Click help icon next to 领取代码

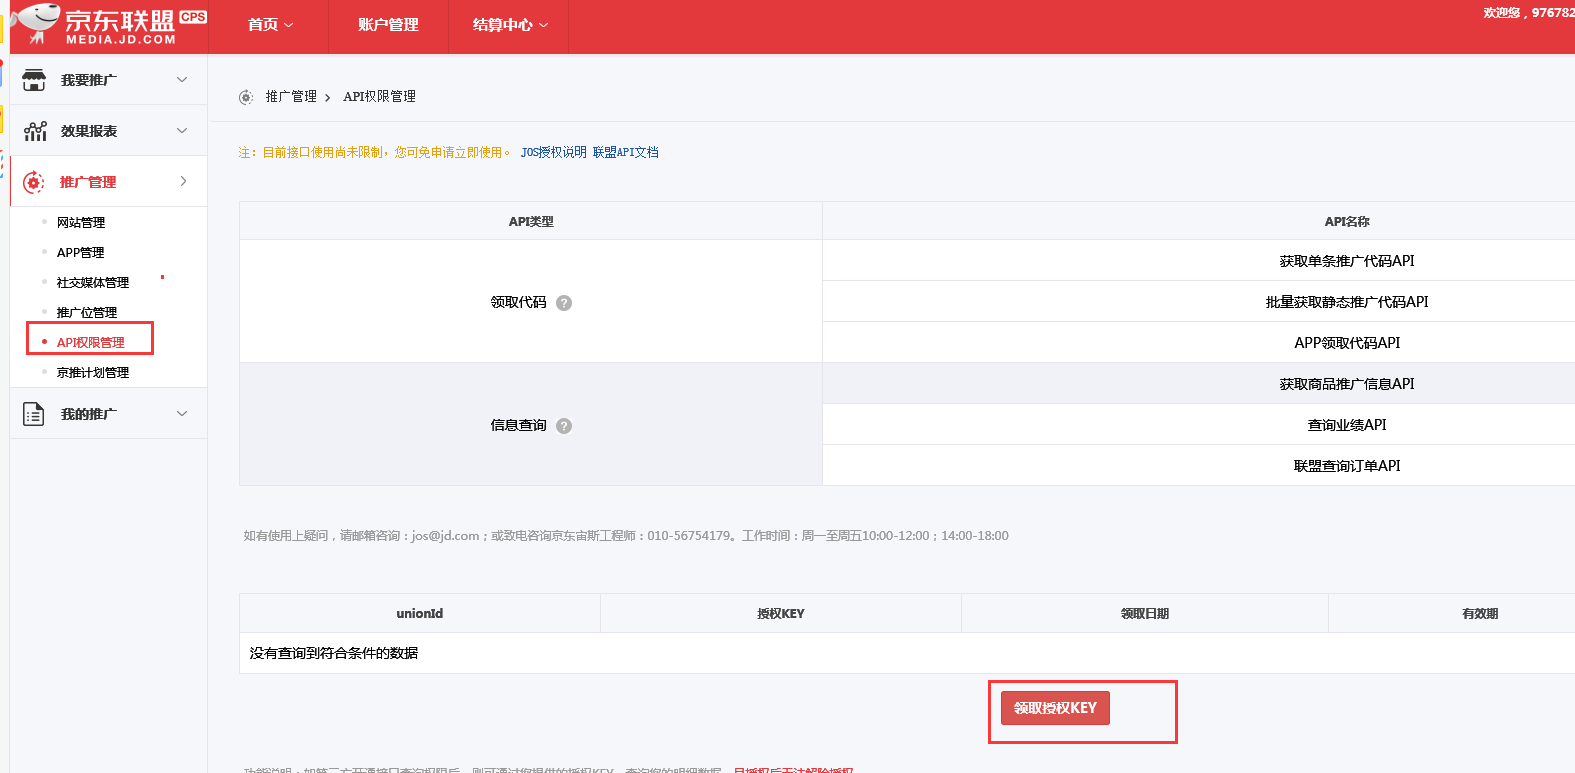tap(564, 303)
